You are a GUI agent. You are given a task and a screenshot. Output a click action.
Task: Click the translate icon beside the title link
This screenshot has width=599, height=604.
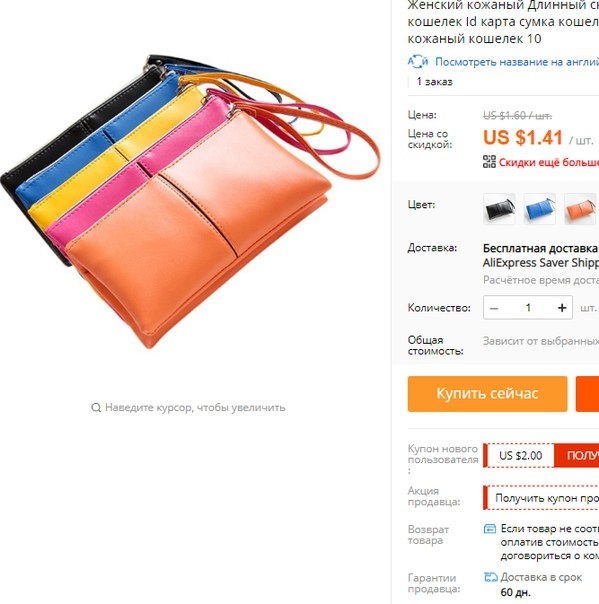coord(418,62)
